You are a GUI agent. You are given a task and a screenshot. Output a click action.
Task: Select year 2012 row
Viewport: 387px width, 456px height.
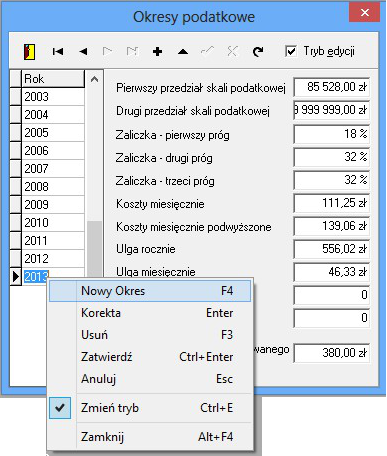(x=53, y=259)
